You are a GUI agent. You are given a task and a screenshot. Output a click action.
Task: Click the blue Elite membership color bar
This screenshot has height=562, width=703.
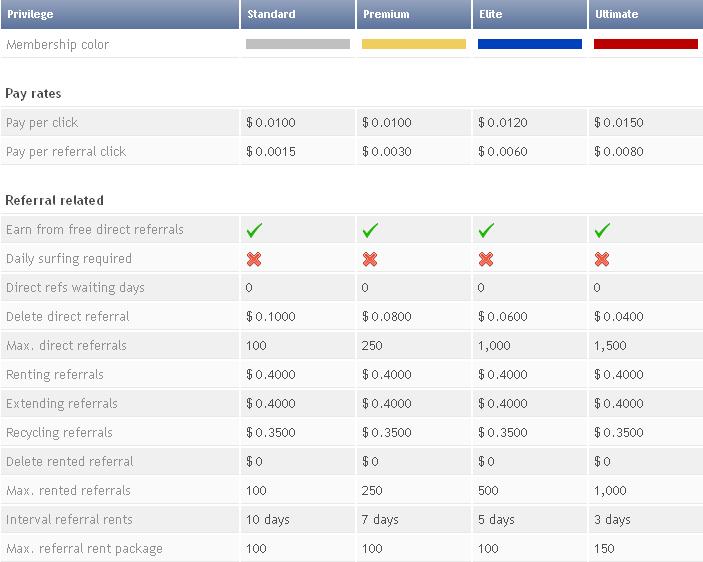530,44
